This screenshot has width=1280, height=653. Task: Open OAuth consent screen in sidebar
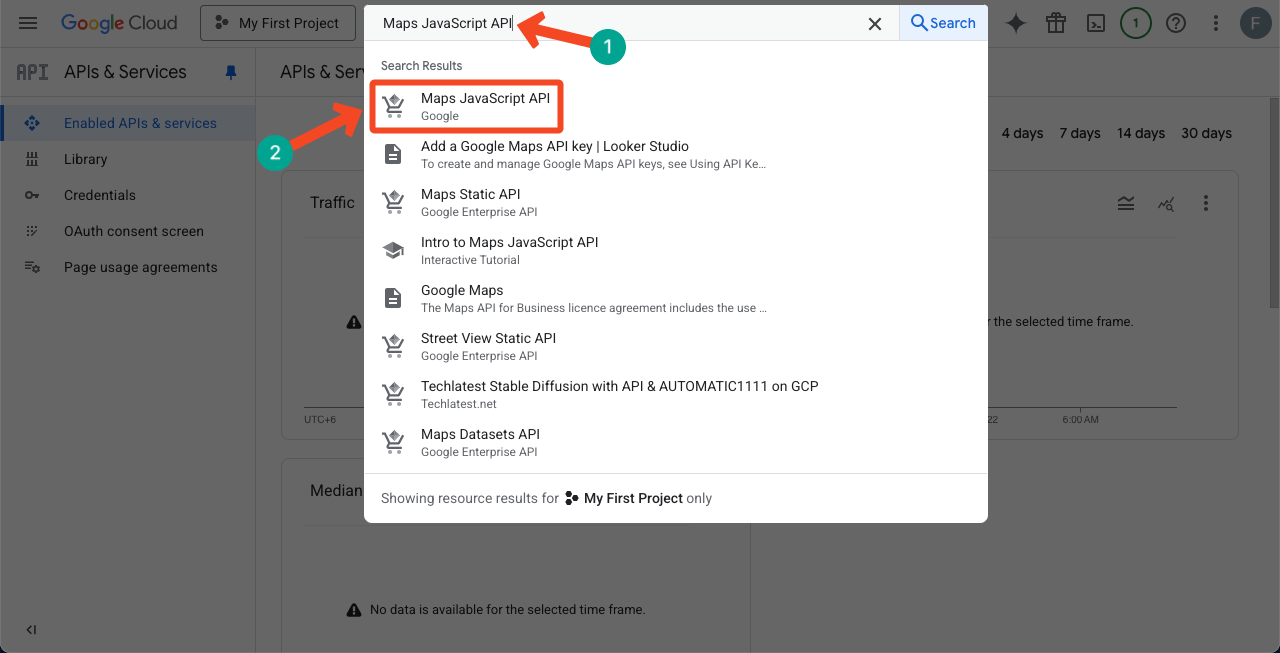128,231
